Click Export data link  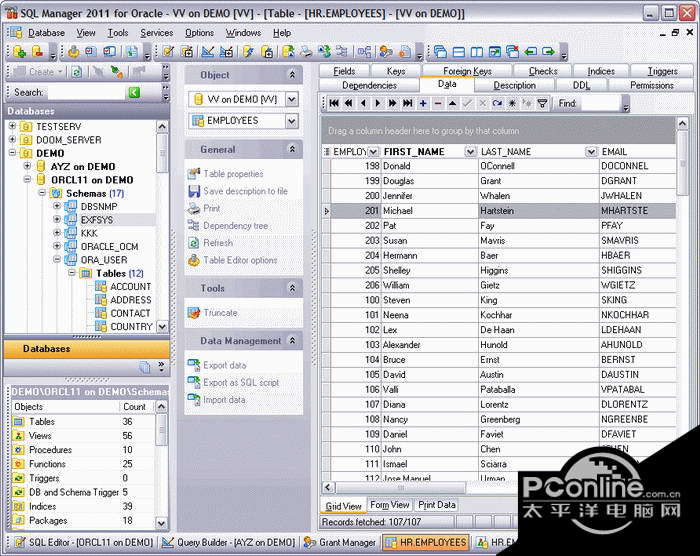(225, 365)
